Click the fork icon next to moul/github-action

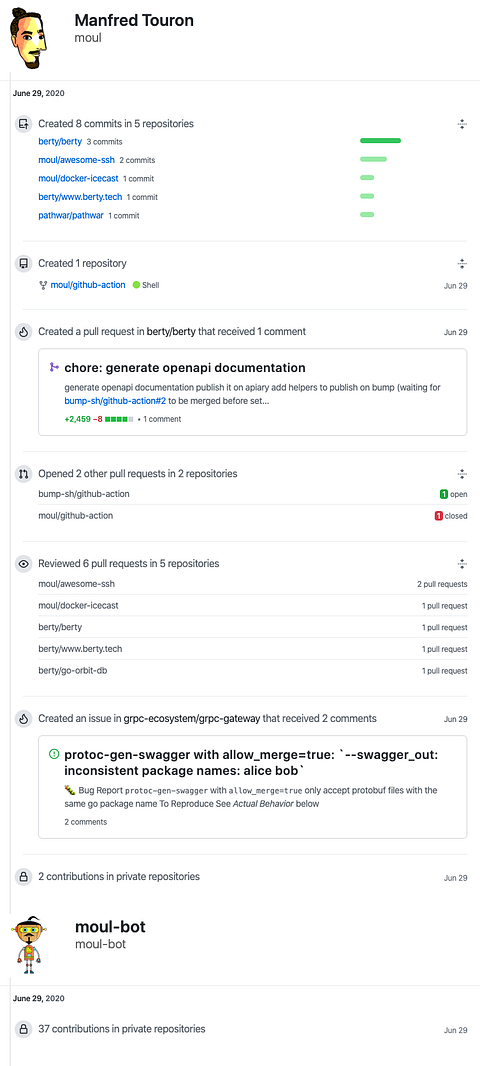(44, 286)
